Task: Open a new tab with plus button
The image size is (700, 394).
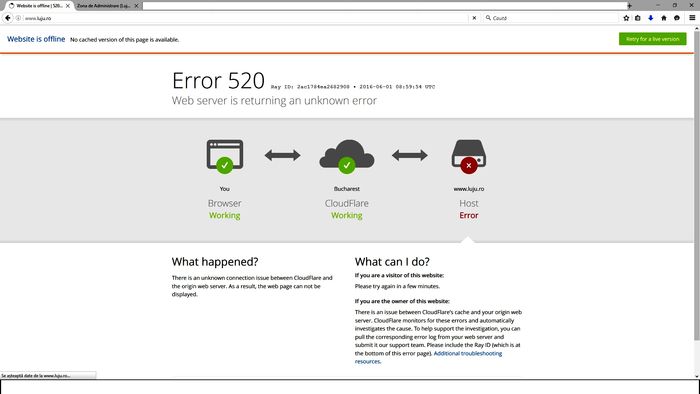Action: pyautogui.click(x=629, y=6)
